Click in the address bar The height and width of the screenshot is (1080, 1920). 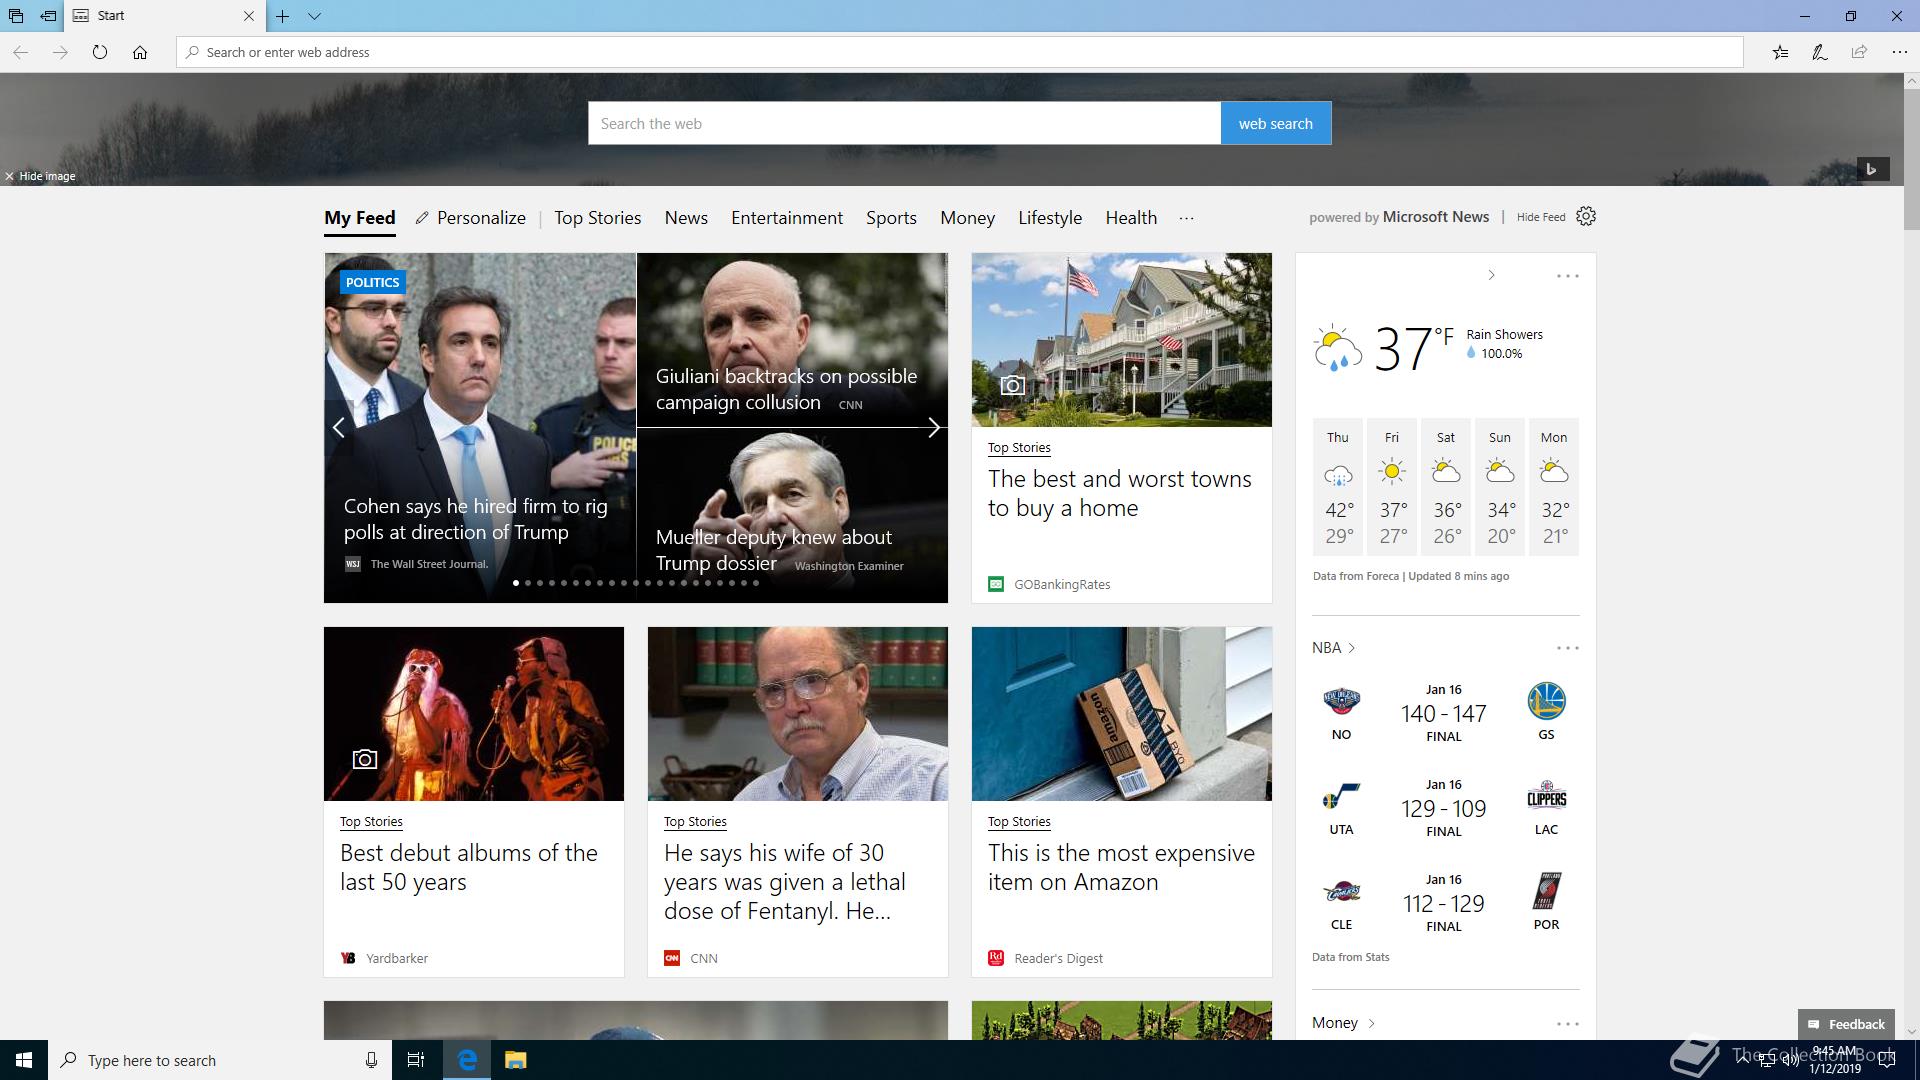tap(960, 52)
